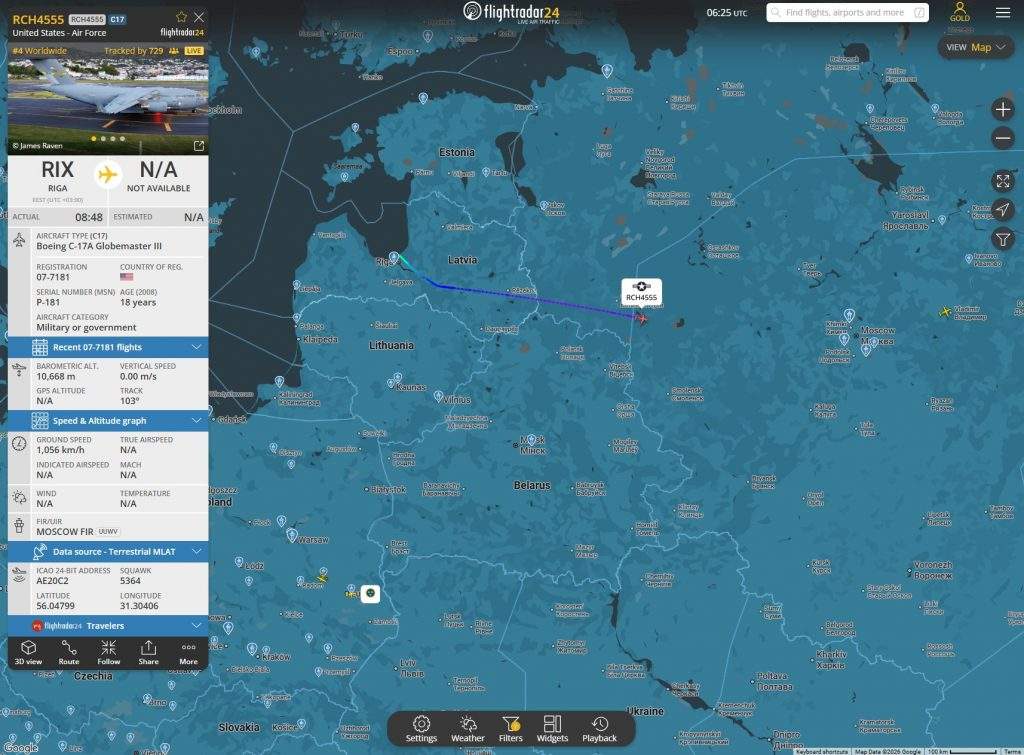This screenshot has width=1024, height=755.
Task: Click the flight search input field
Action: pyautogui.click(x=847, y=12)
